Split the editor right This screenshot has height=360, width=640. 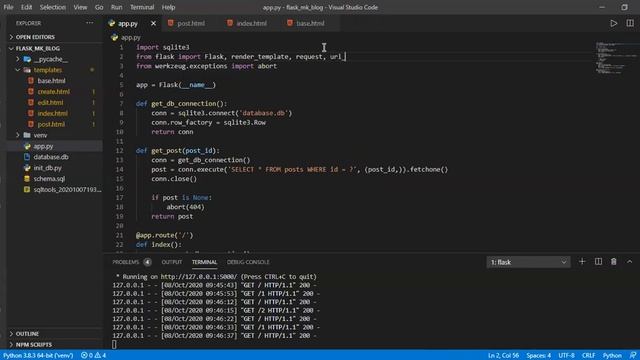tap(630, 23)
